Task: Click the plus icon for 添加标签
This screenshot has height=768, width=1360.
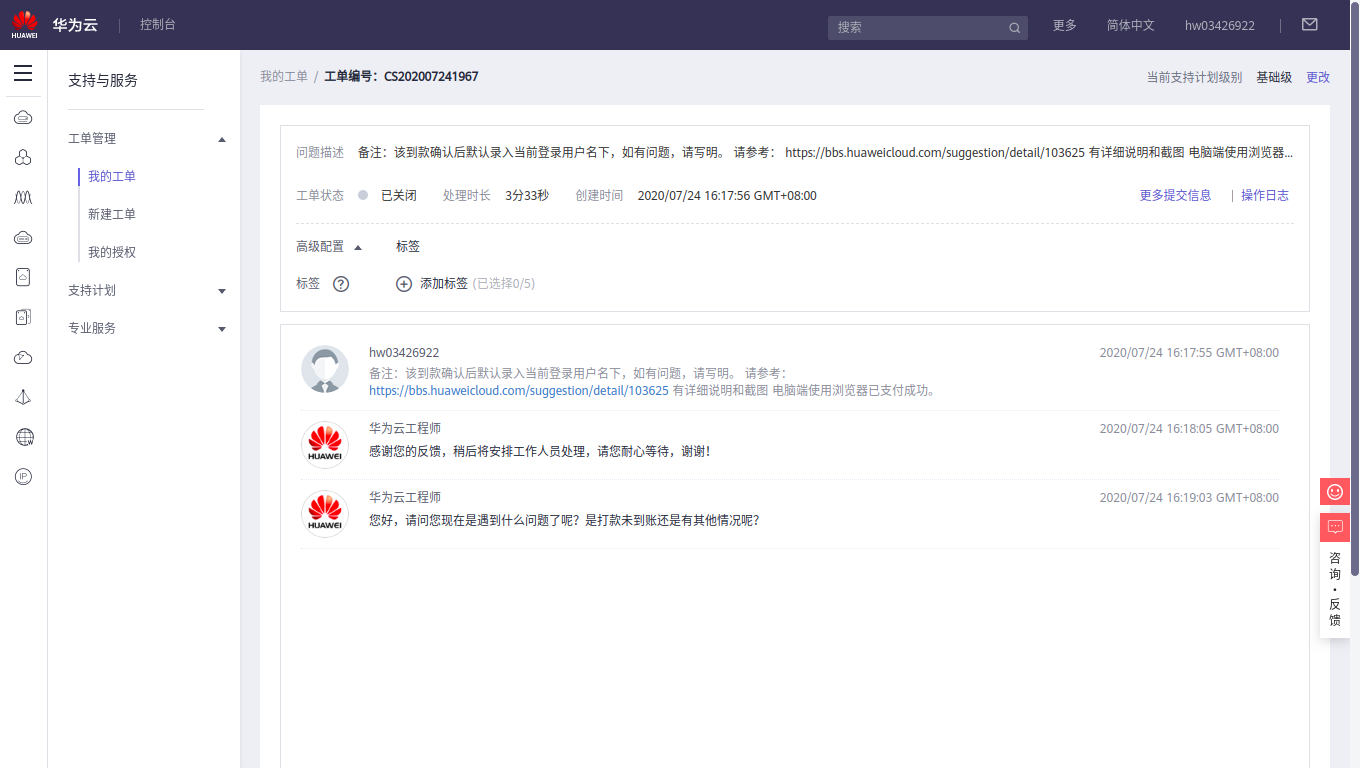Action: [404, 284]
